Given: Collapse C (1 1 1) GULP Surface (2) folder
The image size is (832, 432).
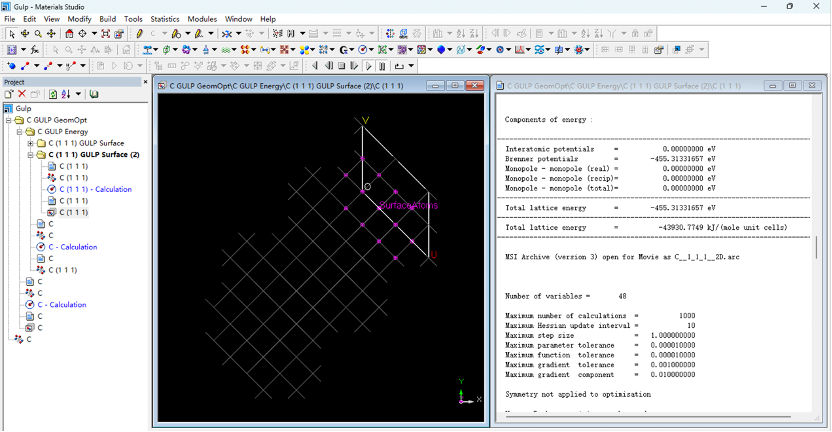Looking at the screenshot, I should 31,155.
